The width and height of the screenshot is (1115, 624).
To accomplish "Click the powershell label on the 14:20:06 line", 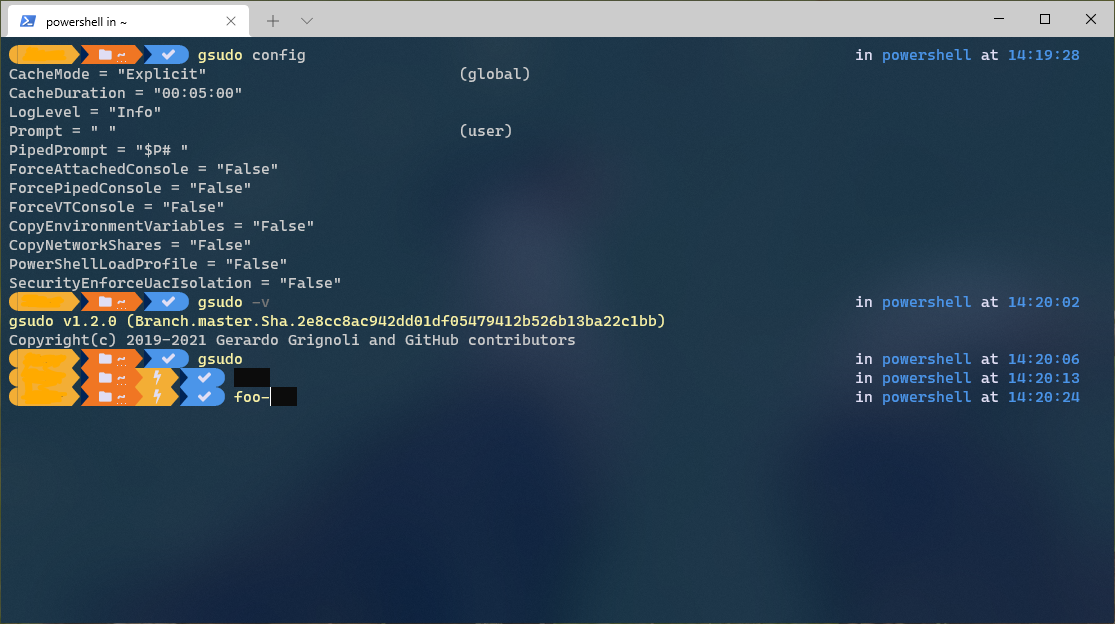I will pos(926,358).
